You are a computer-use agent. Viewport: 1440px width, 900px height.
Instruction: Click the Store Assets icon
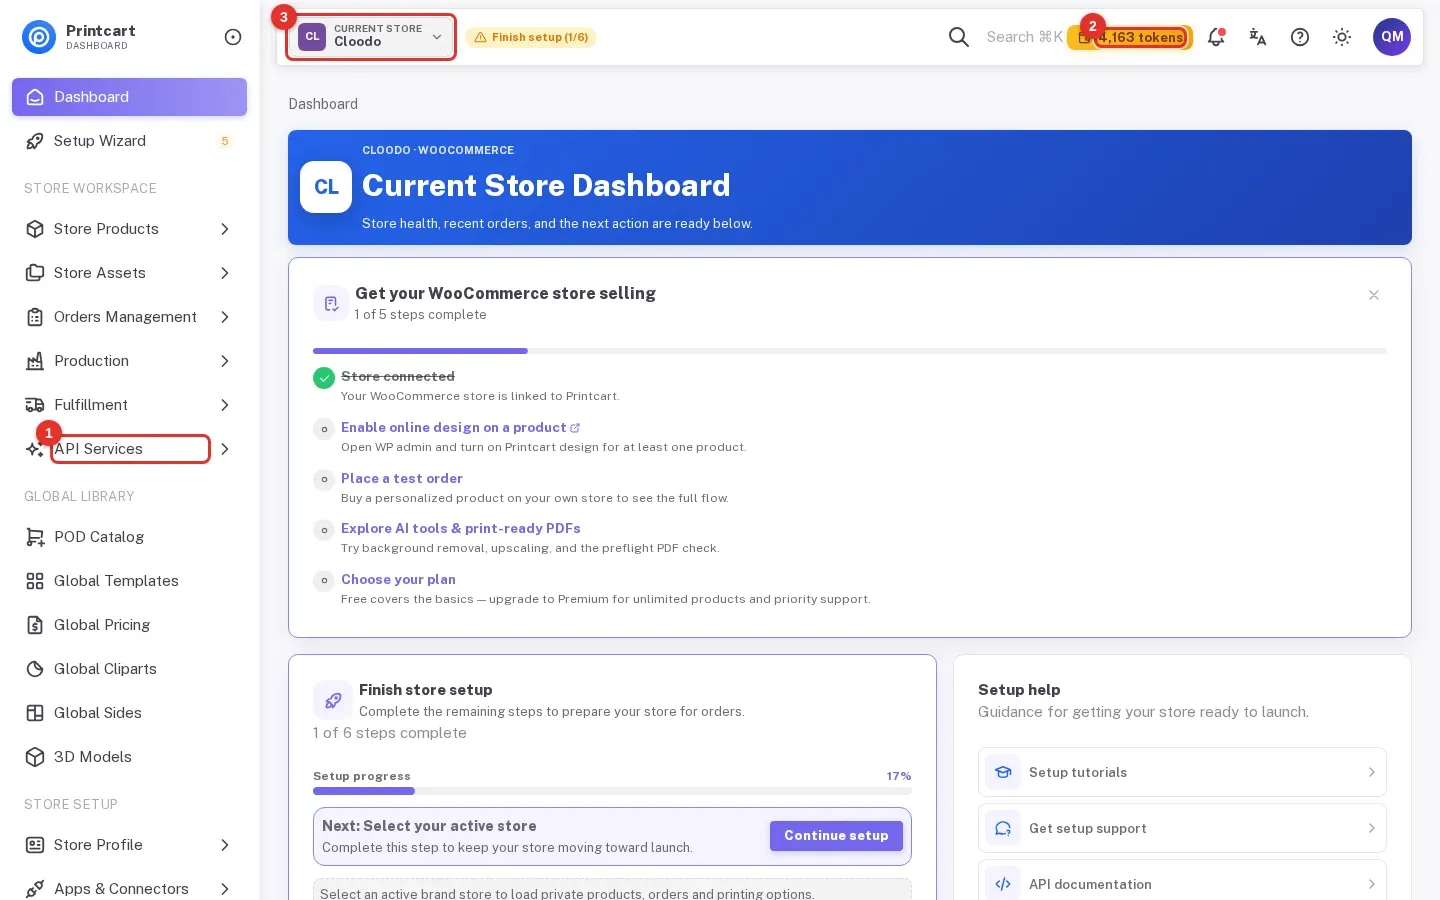pyautogui.click(x=35, y=273)
